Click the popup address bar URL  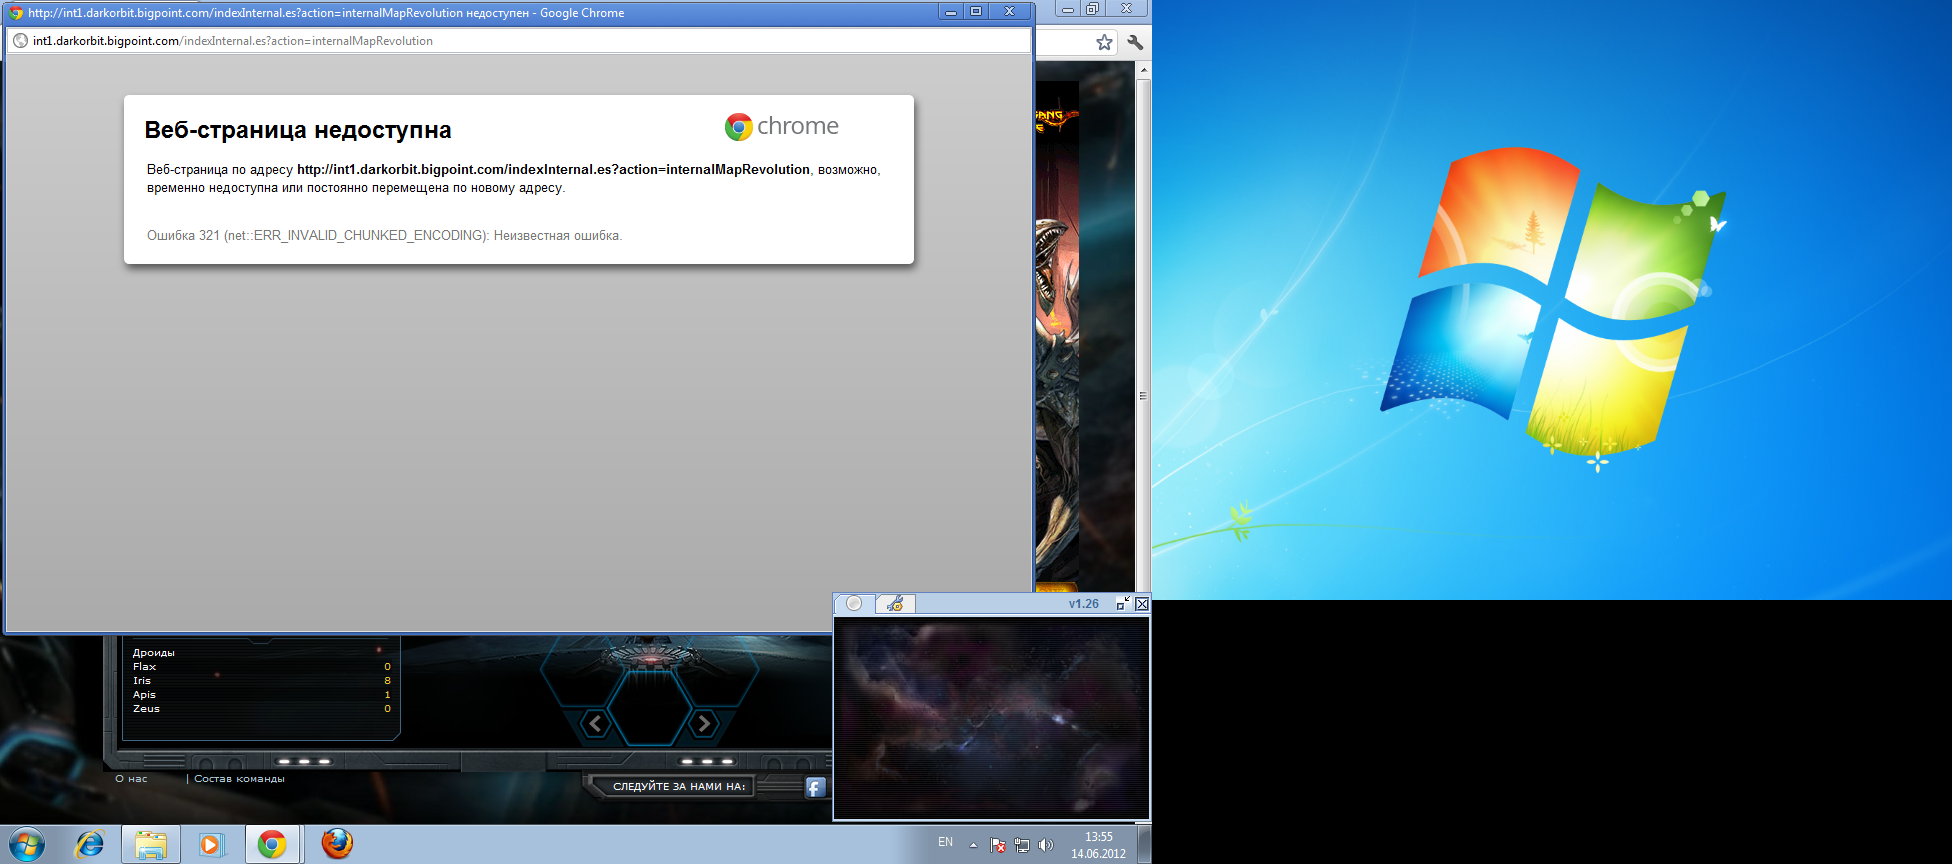233,41
